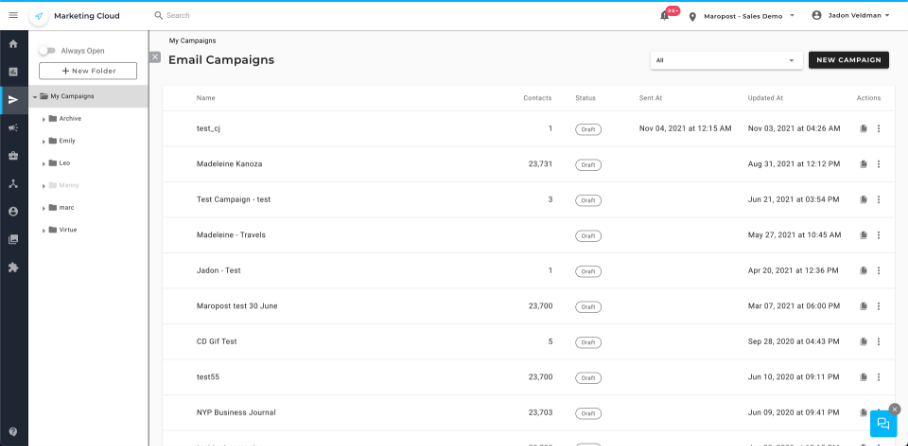Copy the Test Campaign - test row
The width and height of the screenshot is (908, 446).
(x=863, y=200)
